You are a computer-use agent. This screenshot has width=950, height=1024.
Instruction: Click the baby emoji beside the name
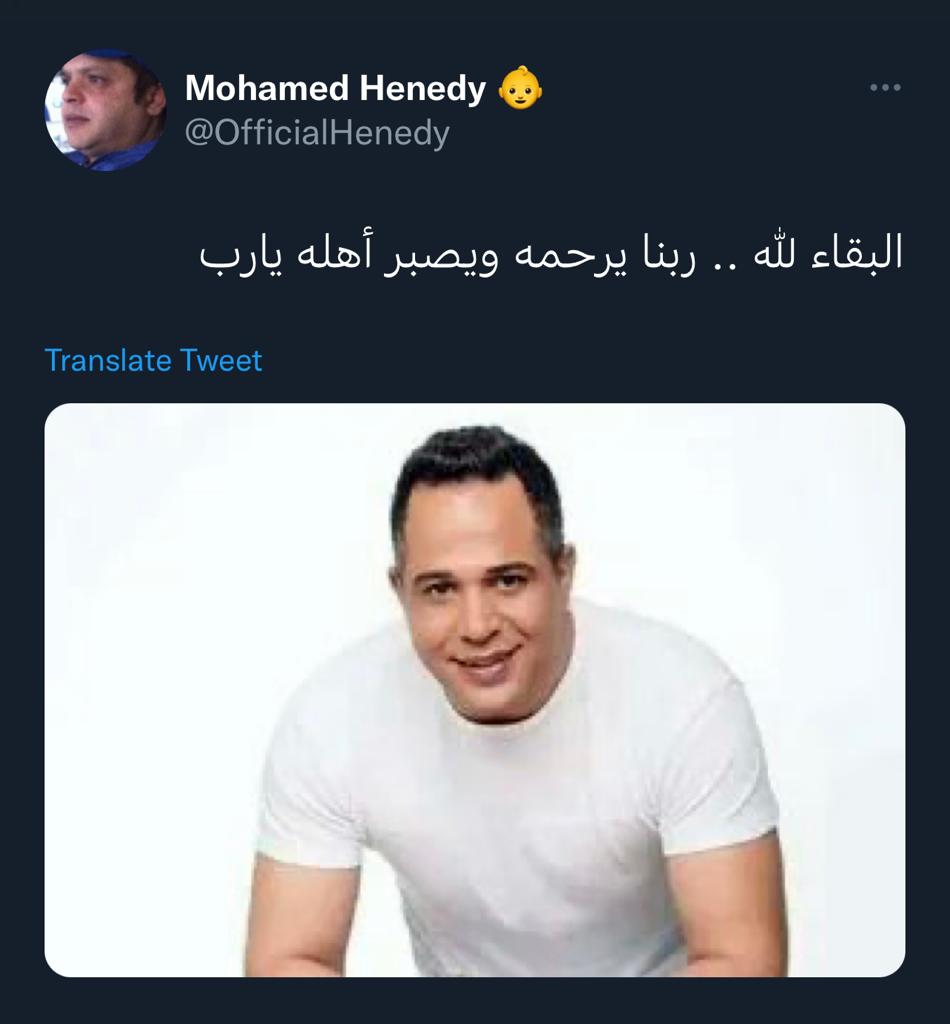[x=520, y=88]
